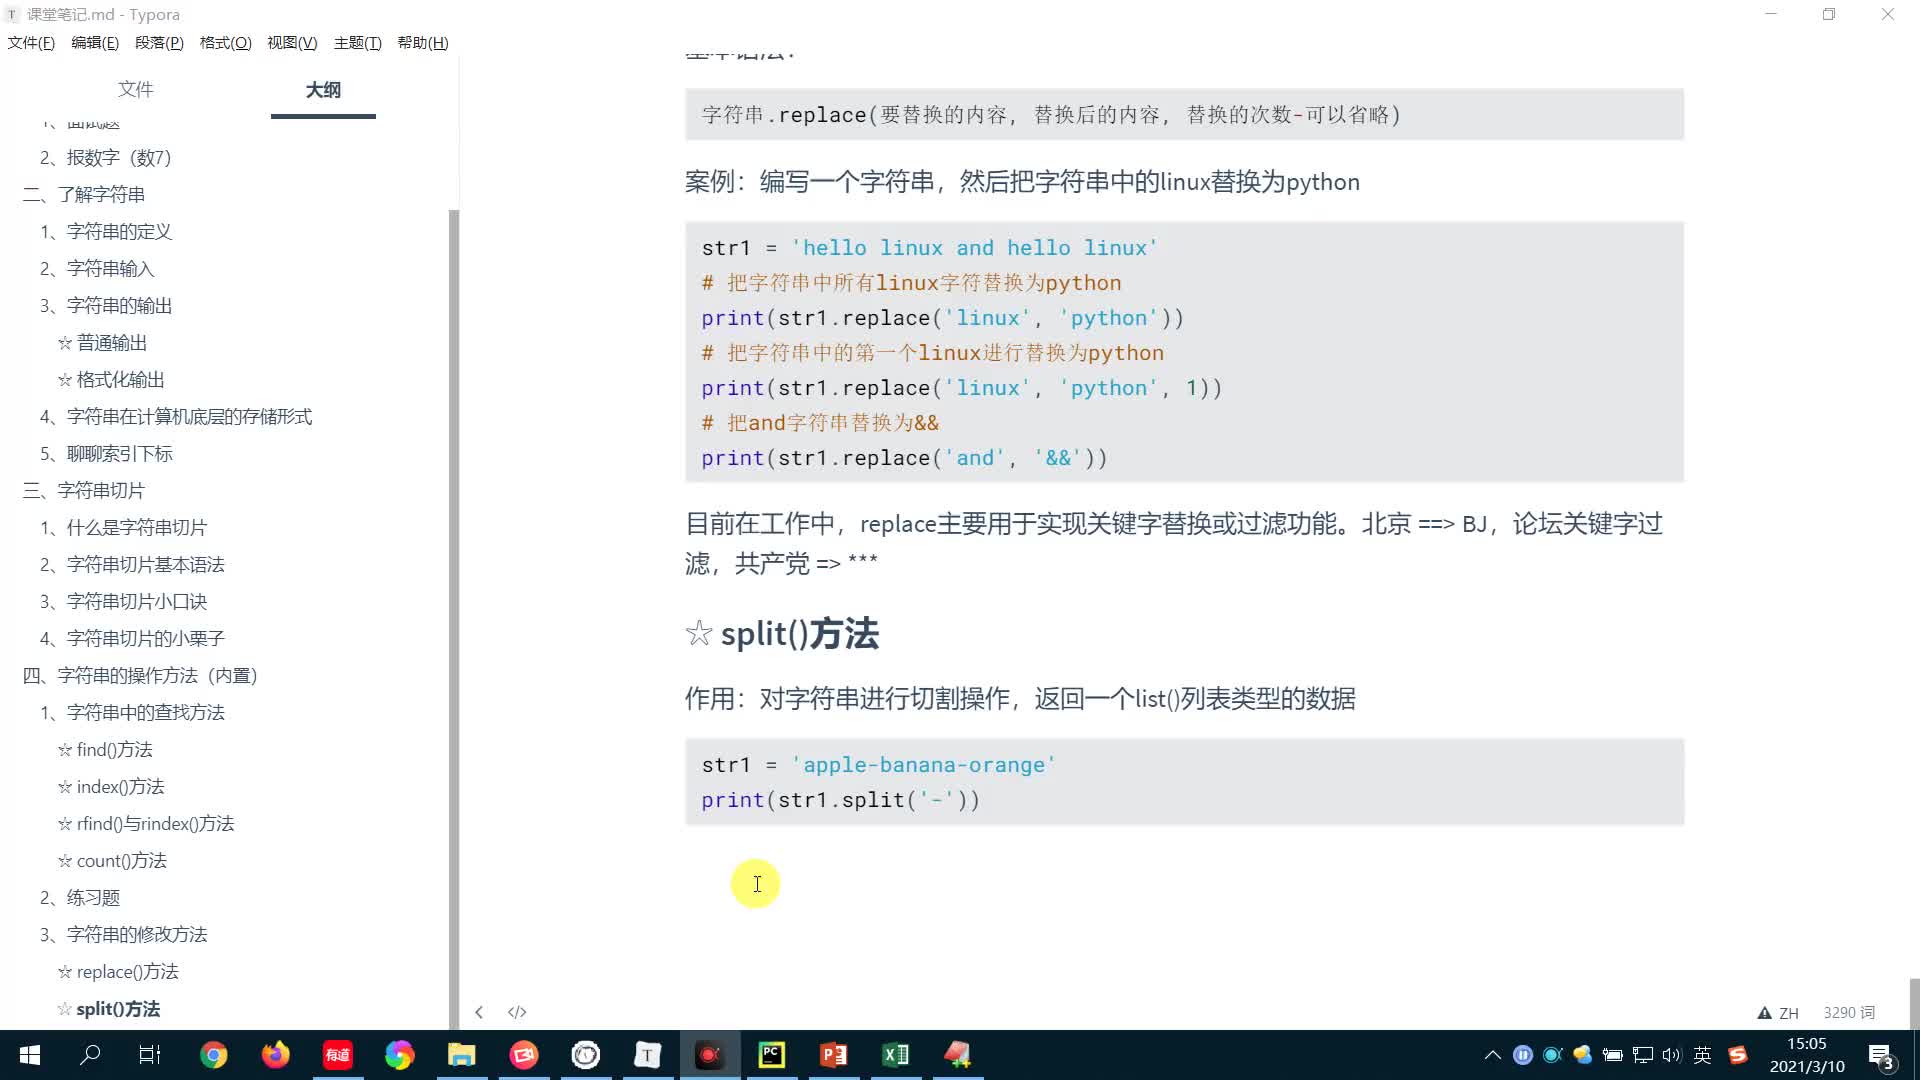This screenshot has width=1920, height=1080.
Task: Collapse sidebar with the left arrow icon
Action: click(479, 1012)
